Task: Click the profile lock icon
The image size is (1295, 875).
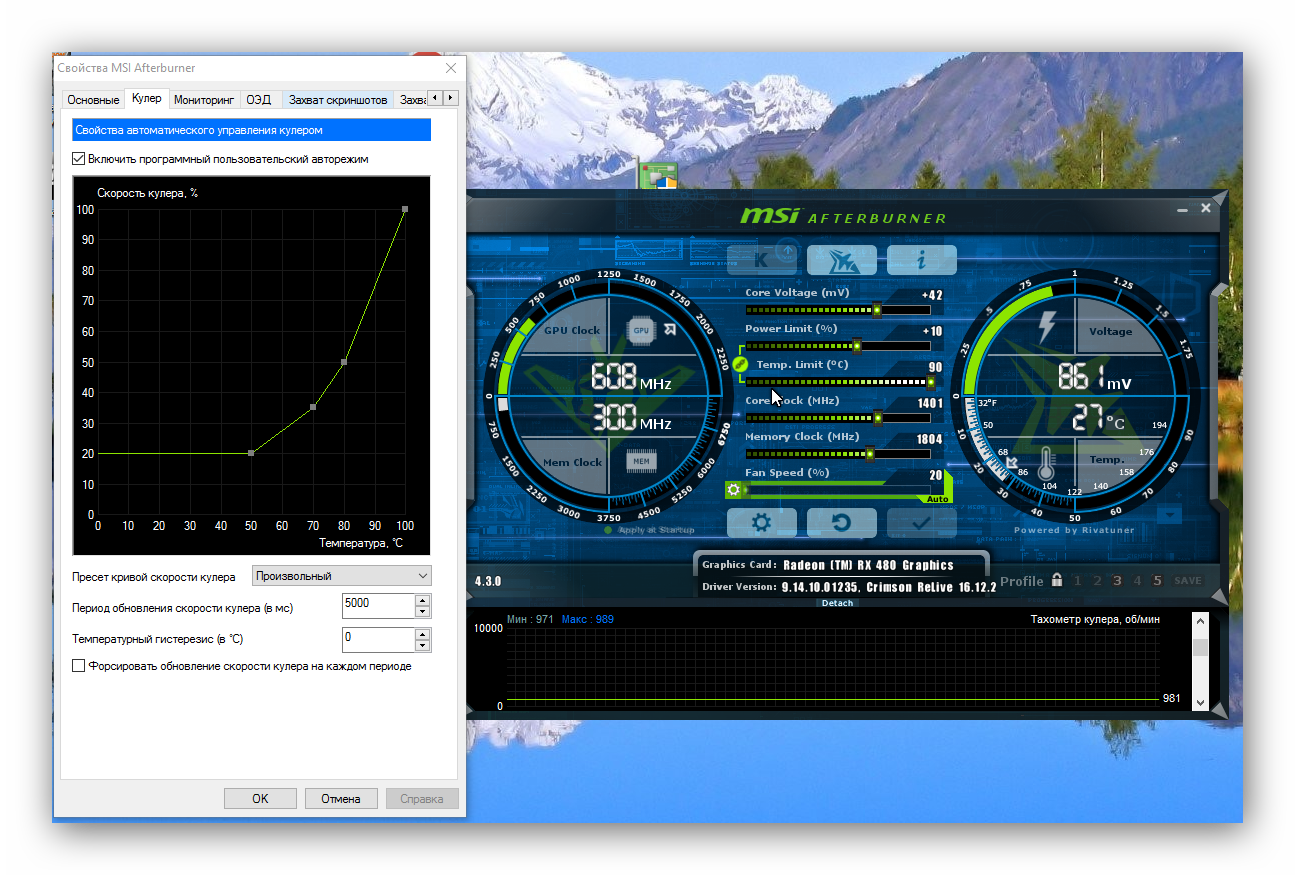Action: click(1057, 581)
